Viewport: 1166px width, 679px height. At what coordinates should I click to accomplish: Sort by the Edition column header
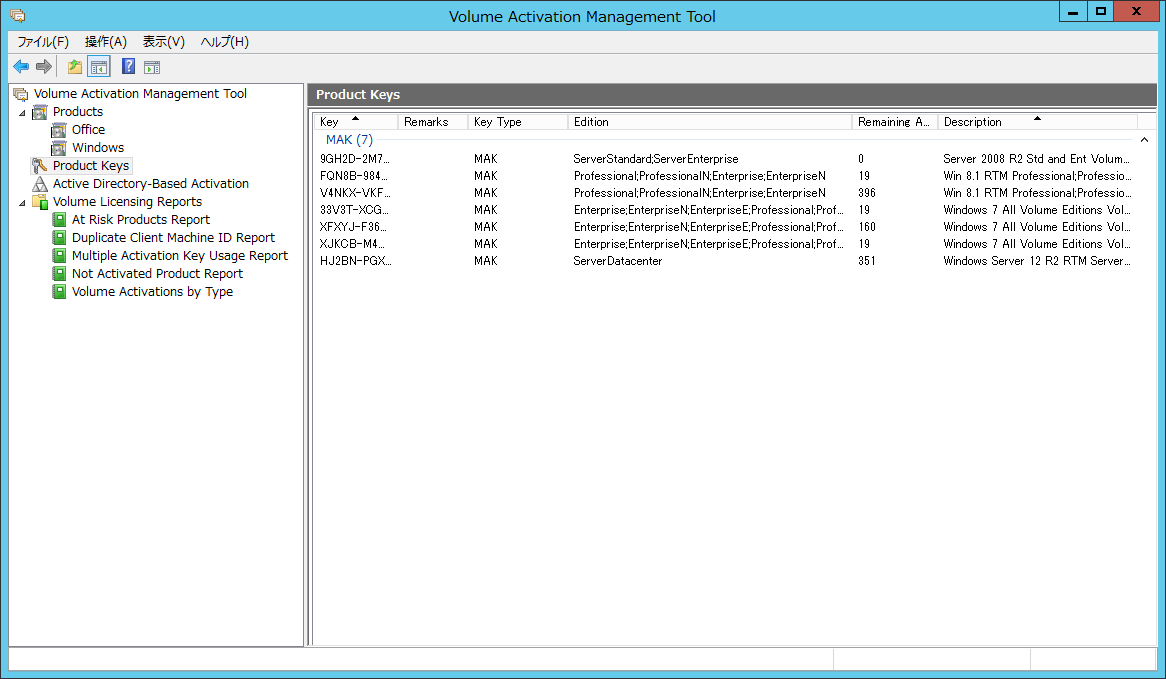(709, 122)
